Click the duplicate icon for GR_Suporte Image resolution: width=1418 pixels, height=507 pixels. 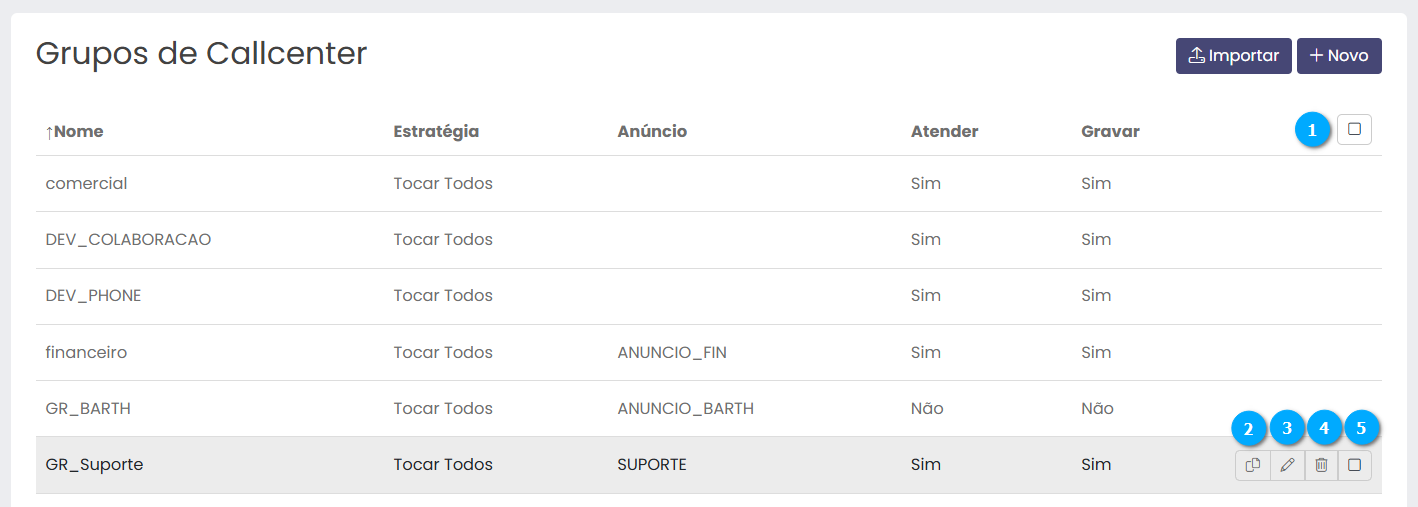coord(1252,465)
